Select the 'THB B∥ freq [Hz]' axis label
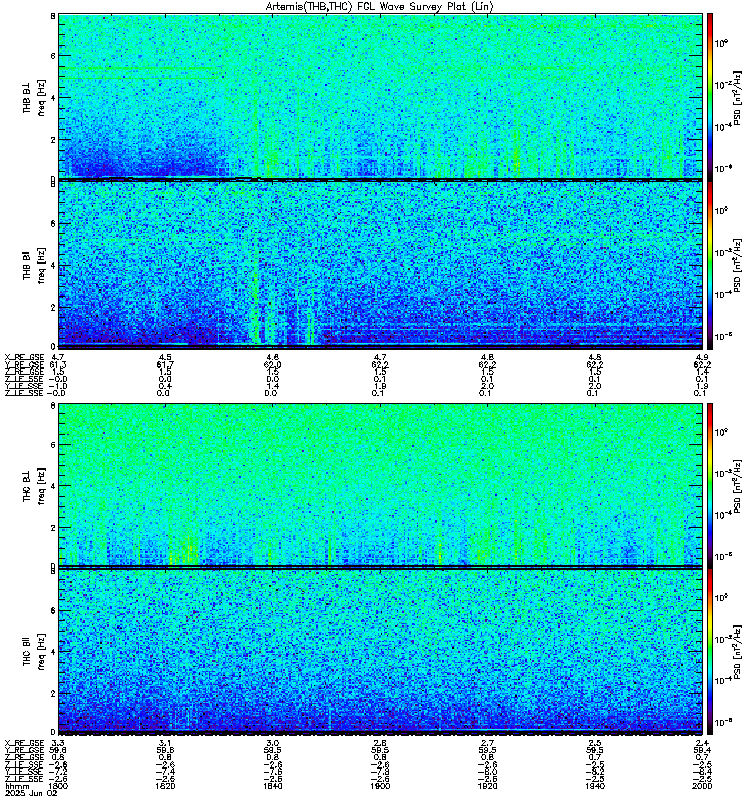The height and width of the screenshot is (800, 750). point(34,265)
